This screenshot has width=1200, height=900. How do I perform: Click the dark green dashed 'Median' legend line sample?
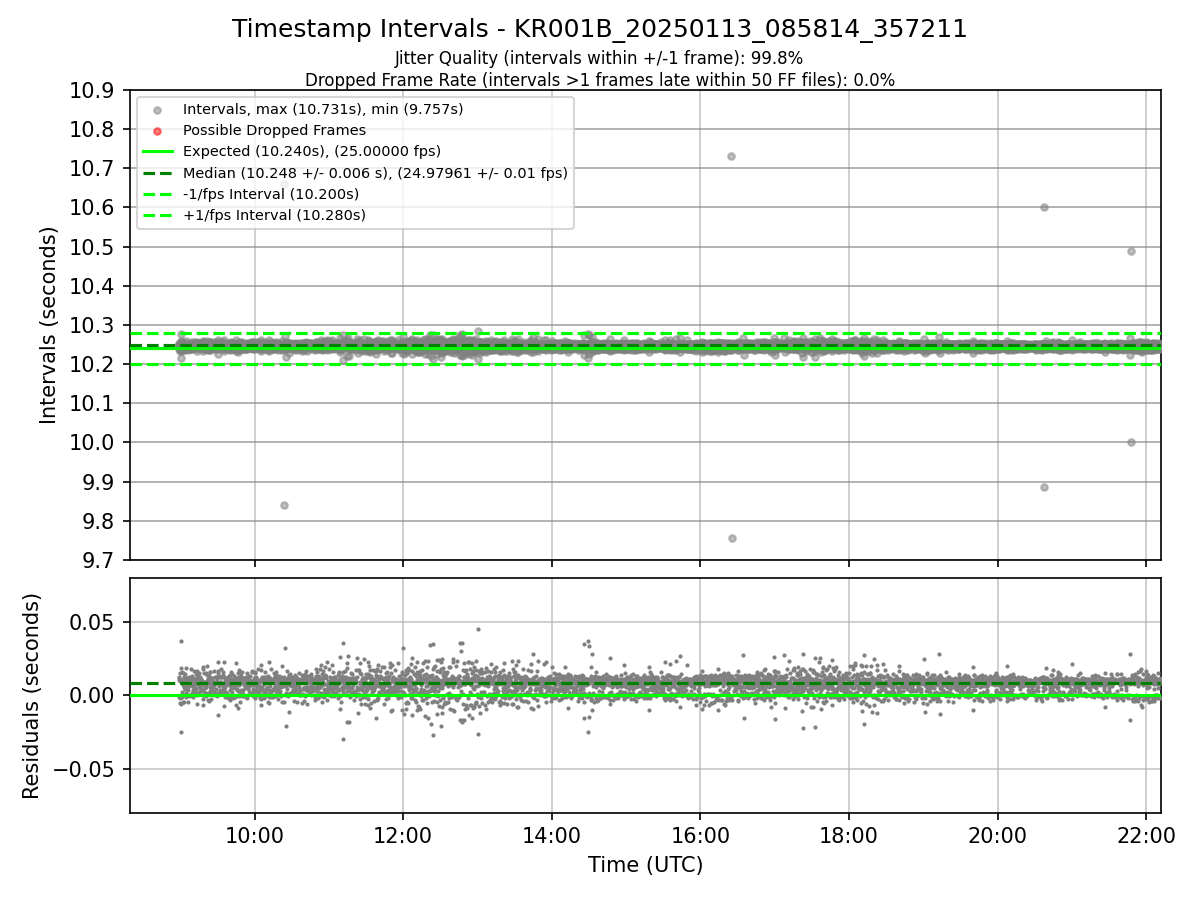[157, 173]
